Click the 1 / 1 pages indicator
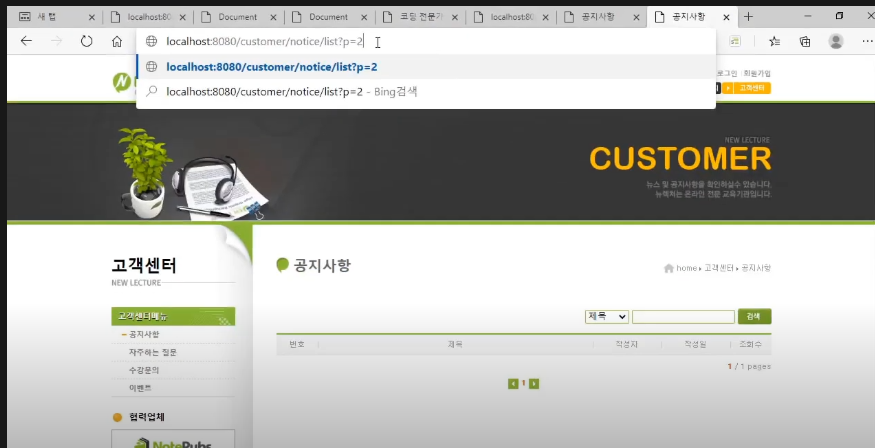The height and width of the screenshot is (448, 875). pyautogui.click(x=749, y=367)
